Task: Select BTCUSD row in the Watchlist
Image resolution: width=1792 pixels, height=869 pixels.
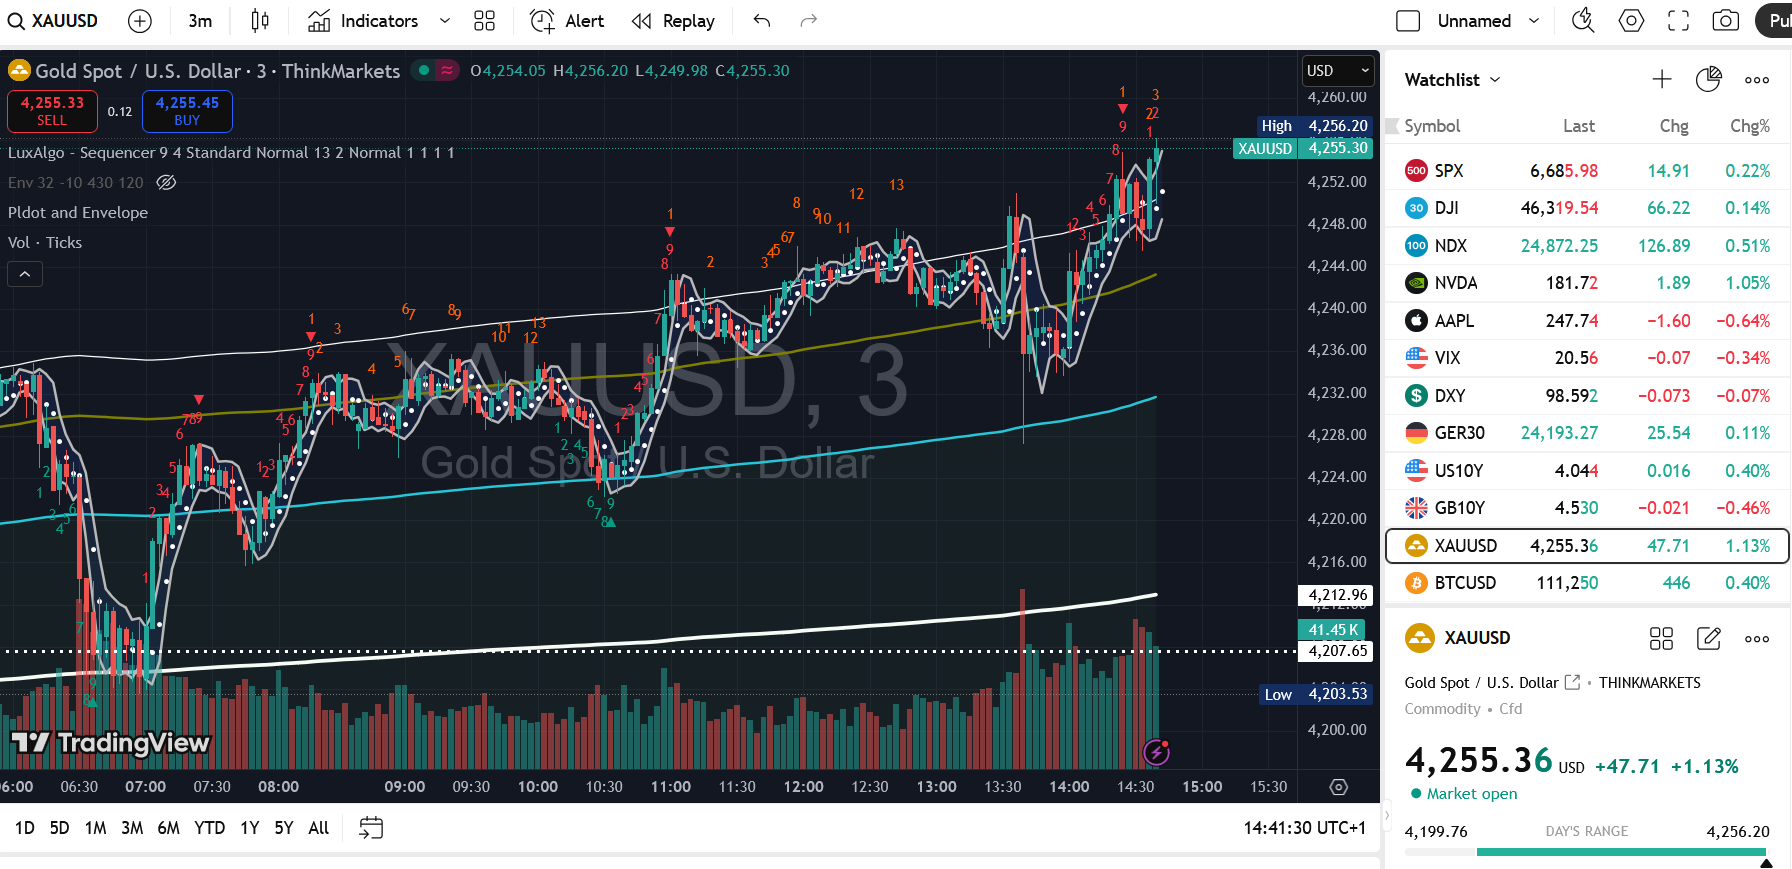Action: [x=1586, y=583]
